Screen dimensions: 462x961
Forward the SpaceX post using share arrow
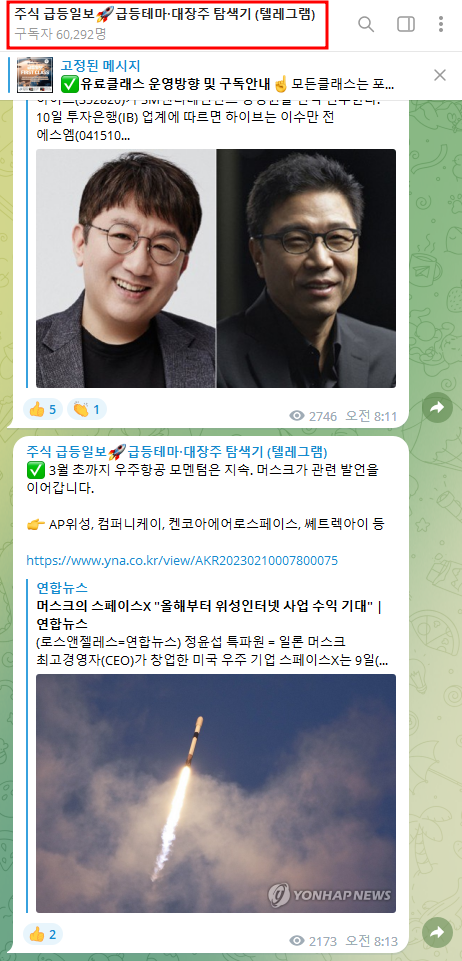coord(437,932)
